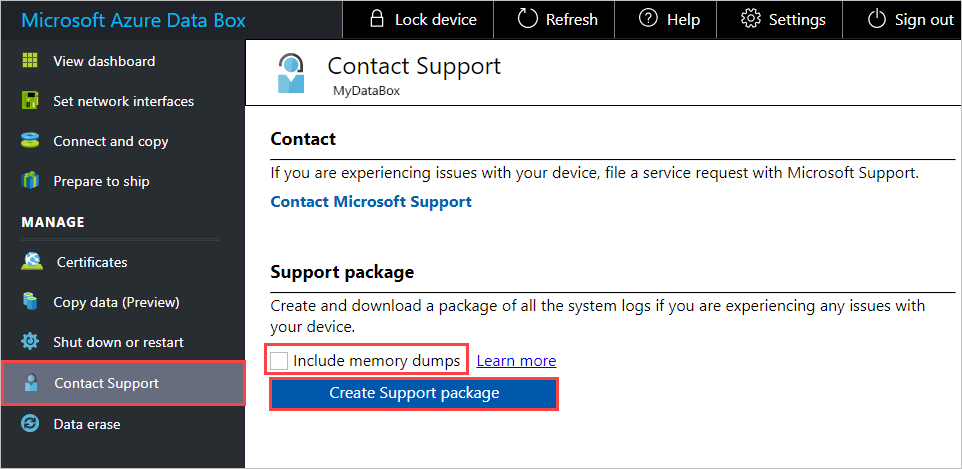This screenshot has width=962, height=469.
Task: Click the Set network interfaces icon
Action: [30, 101]
